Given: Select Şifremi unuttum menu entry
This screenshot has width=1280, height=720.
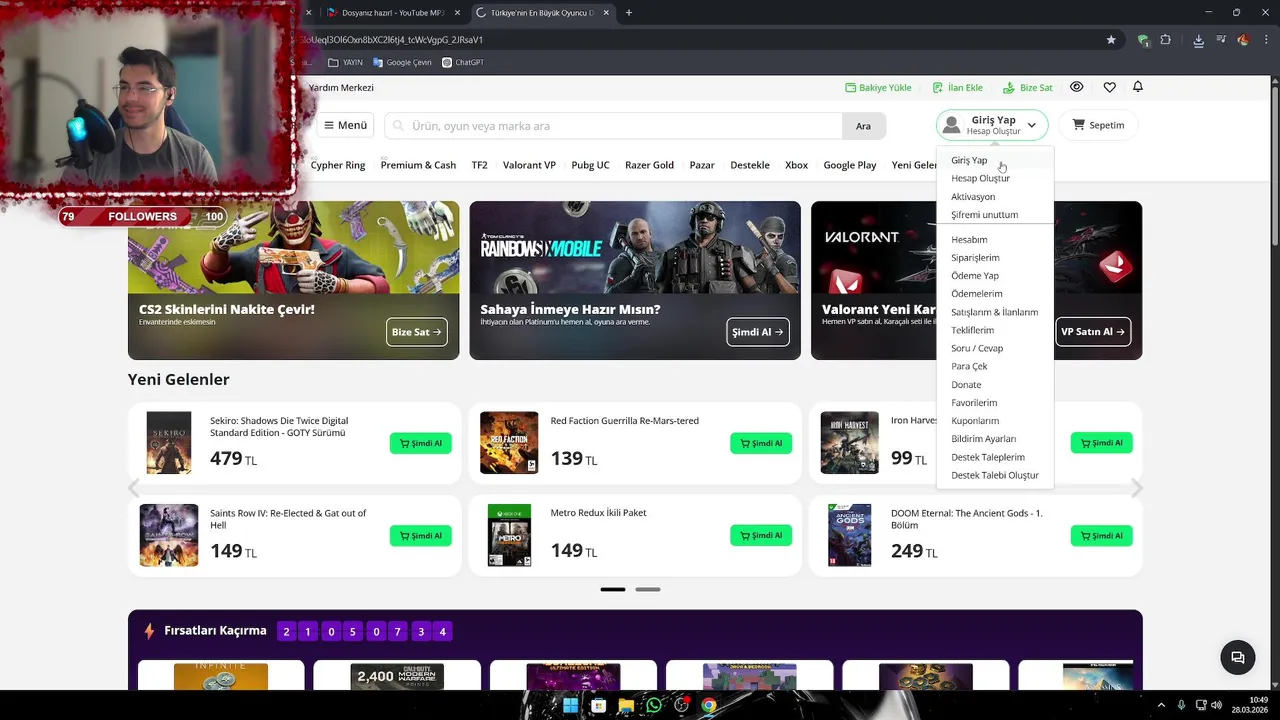Looking at the screenshot, I should pyautogui.click(x=984, y=215).
